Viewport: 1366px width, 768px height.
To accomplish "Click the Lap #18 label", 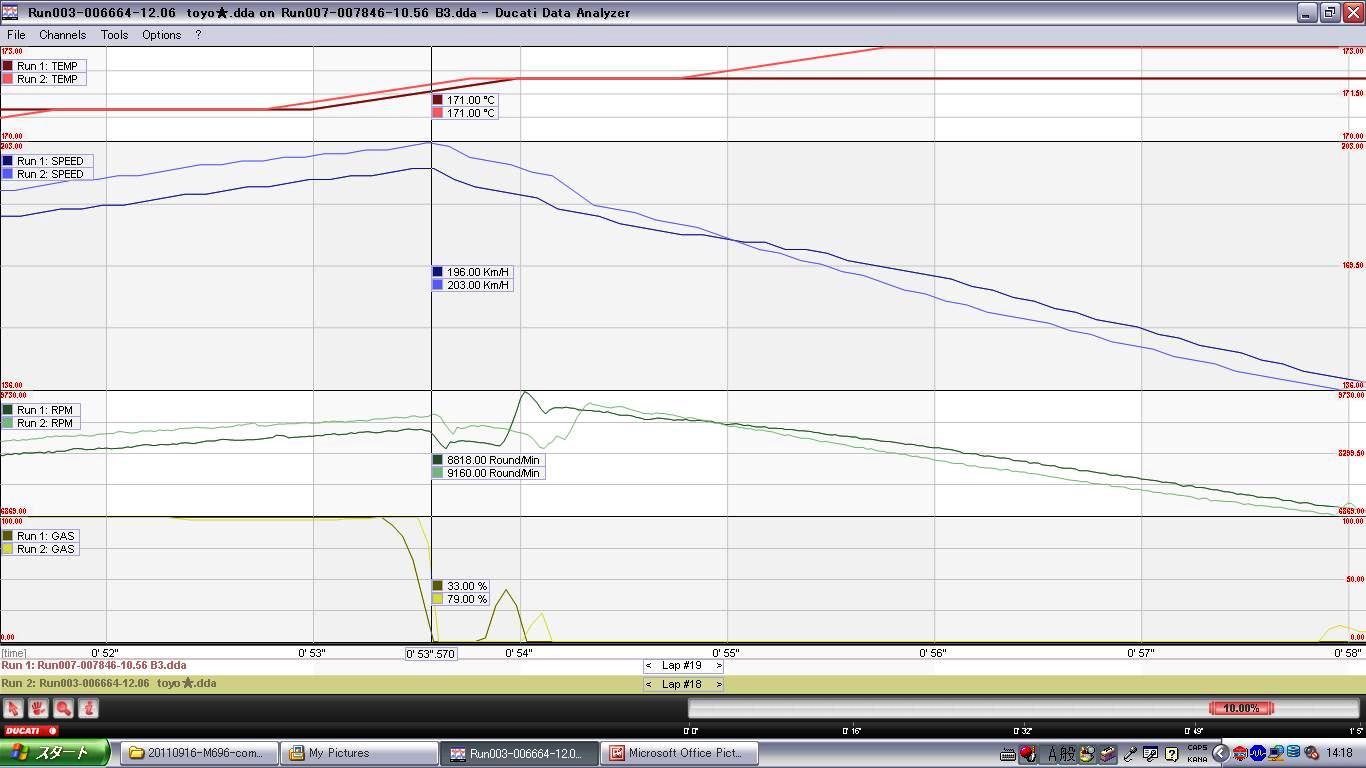I will pos(683,685).
